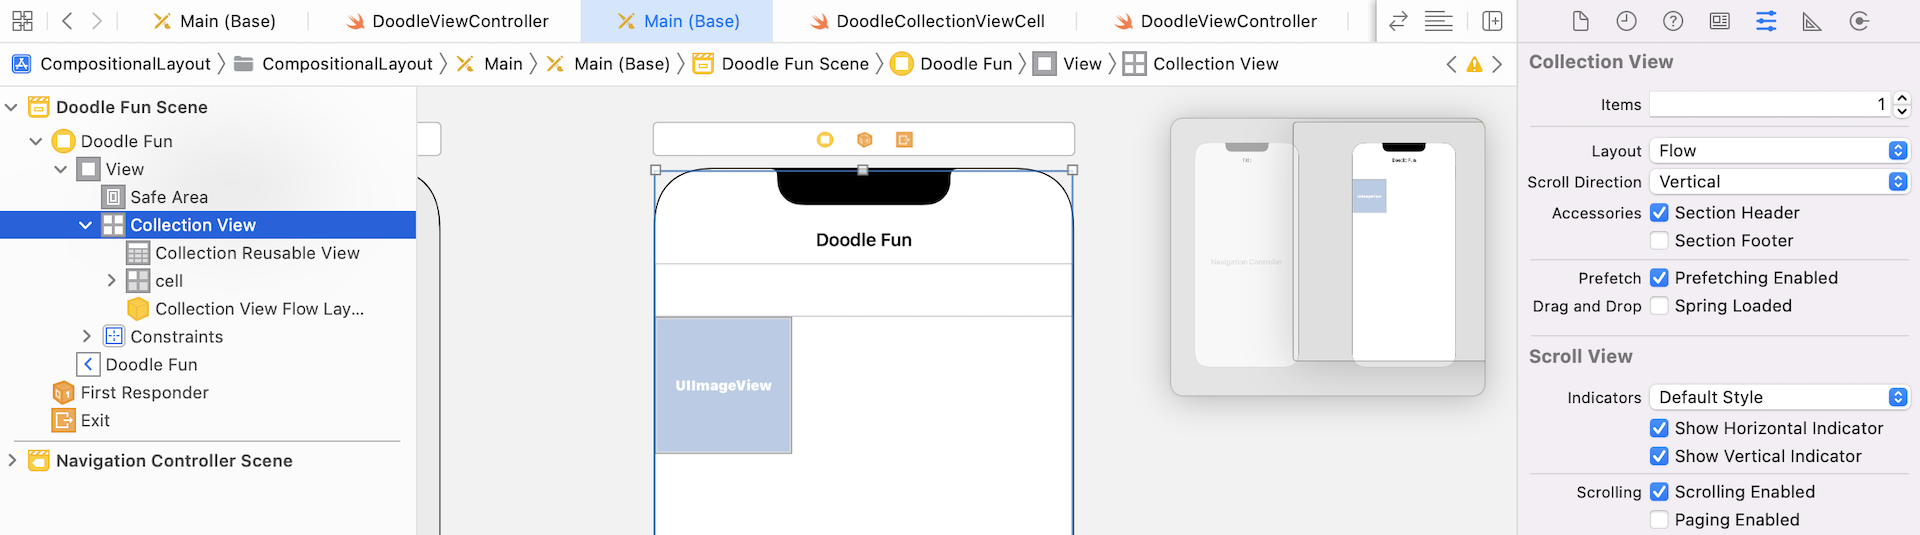Click the Add Editor split icon
Screen dimensions: 1920x535
coord(1492,21)
